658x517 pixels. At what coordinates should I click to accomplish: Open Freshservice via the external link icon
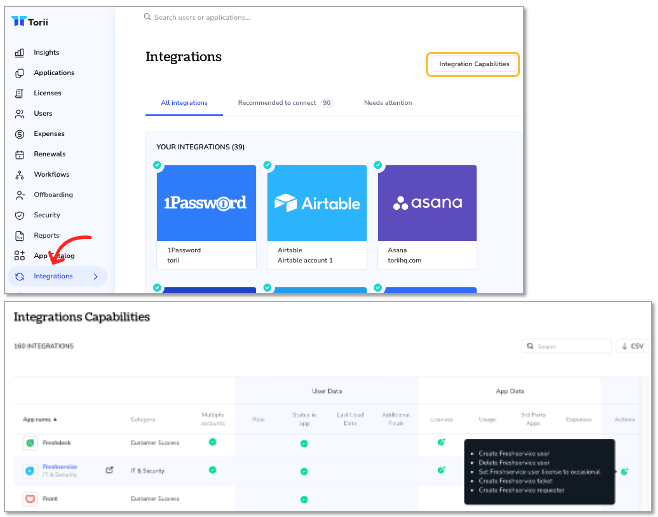[110, 470]
